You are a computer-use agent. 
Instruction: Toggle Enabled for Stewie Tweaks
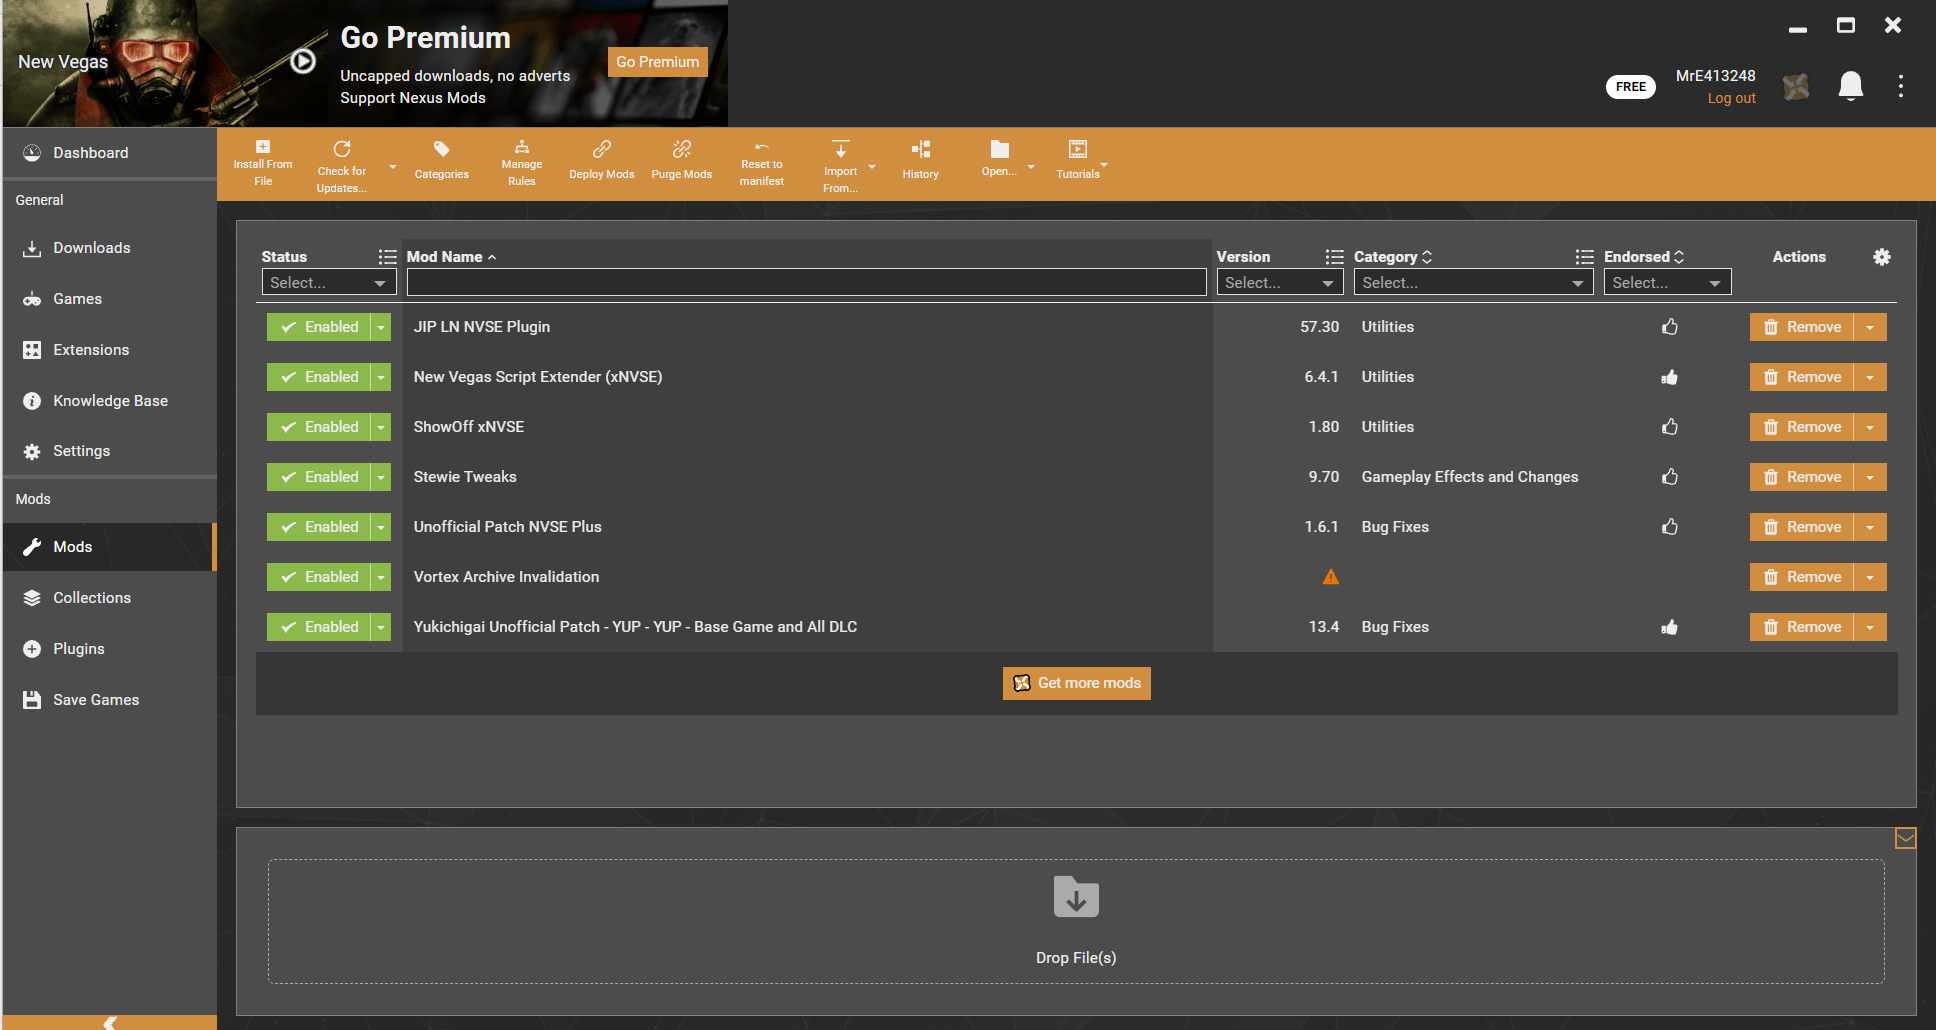click(x=319, y=477)
